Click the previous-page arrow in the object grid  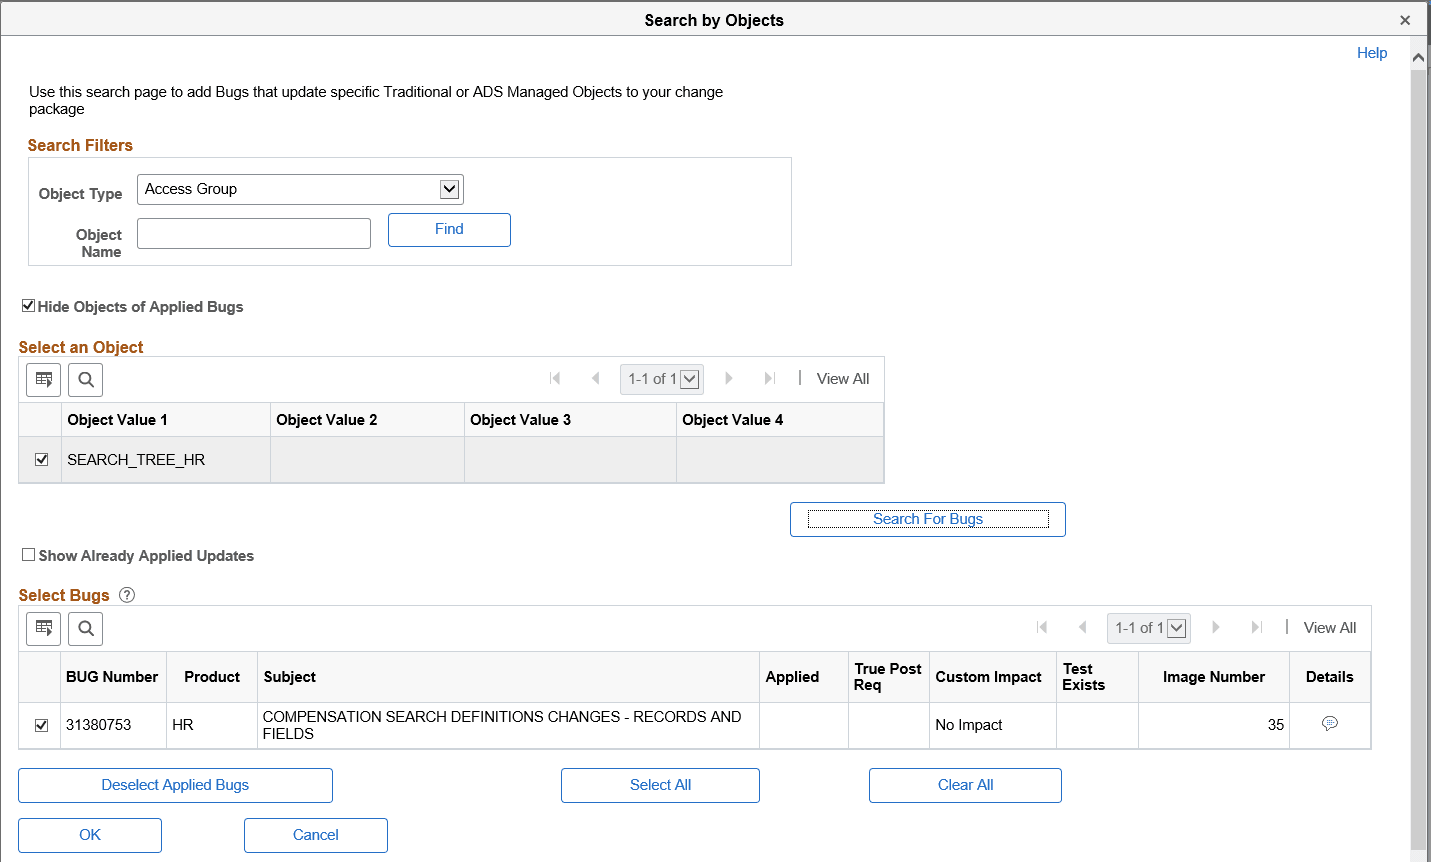click(x=596, y=378)
